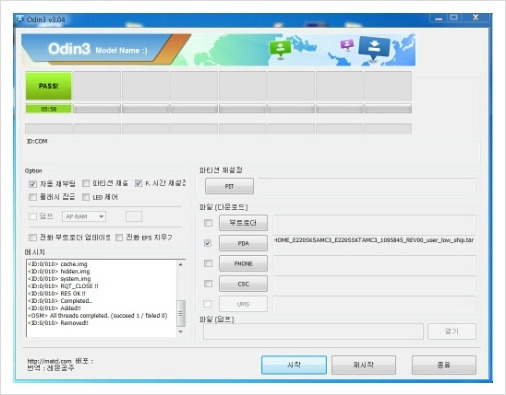This screenshot has width=506, height=395.
Task: Click the green 05:58 progress bar
Action: tap(49, 109)
